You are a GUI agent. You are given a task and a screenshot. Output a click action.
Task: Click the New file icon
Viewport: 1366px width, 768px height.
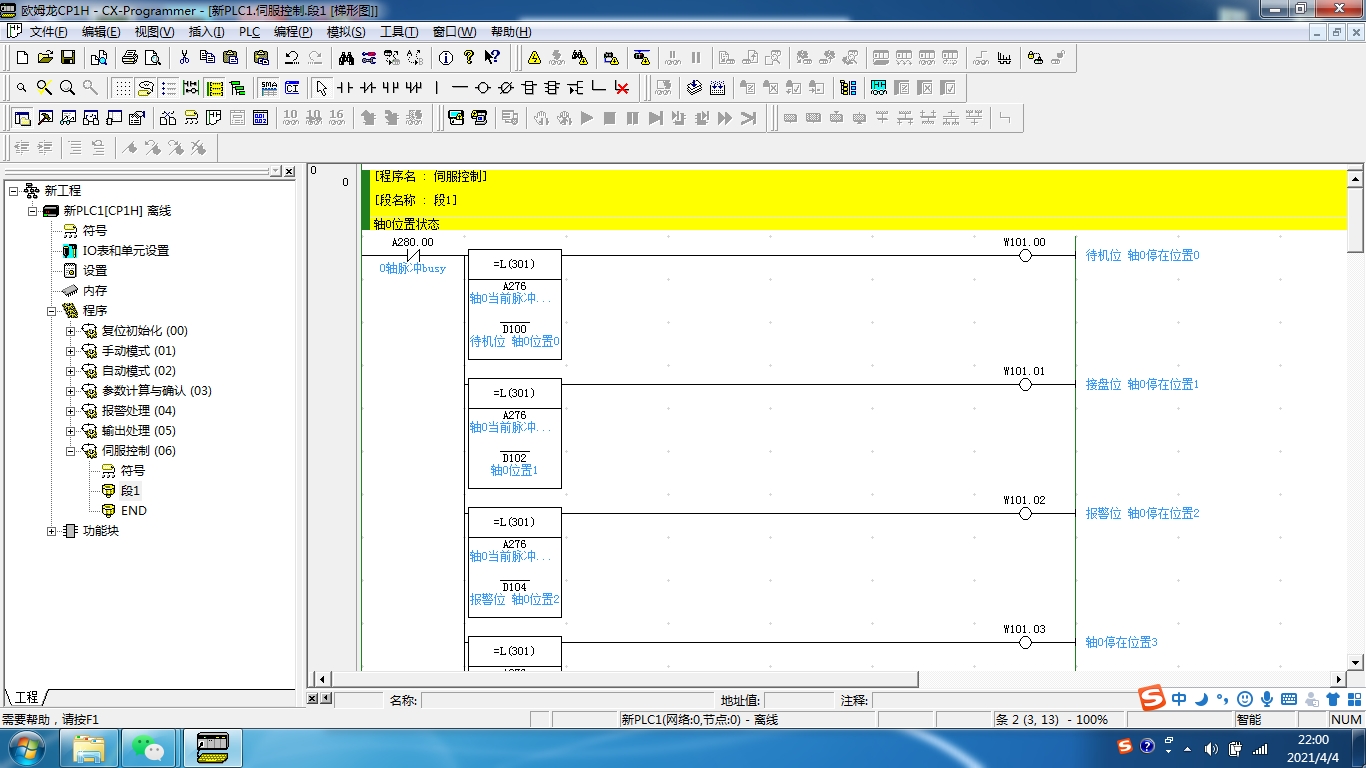click(21, 58)
